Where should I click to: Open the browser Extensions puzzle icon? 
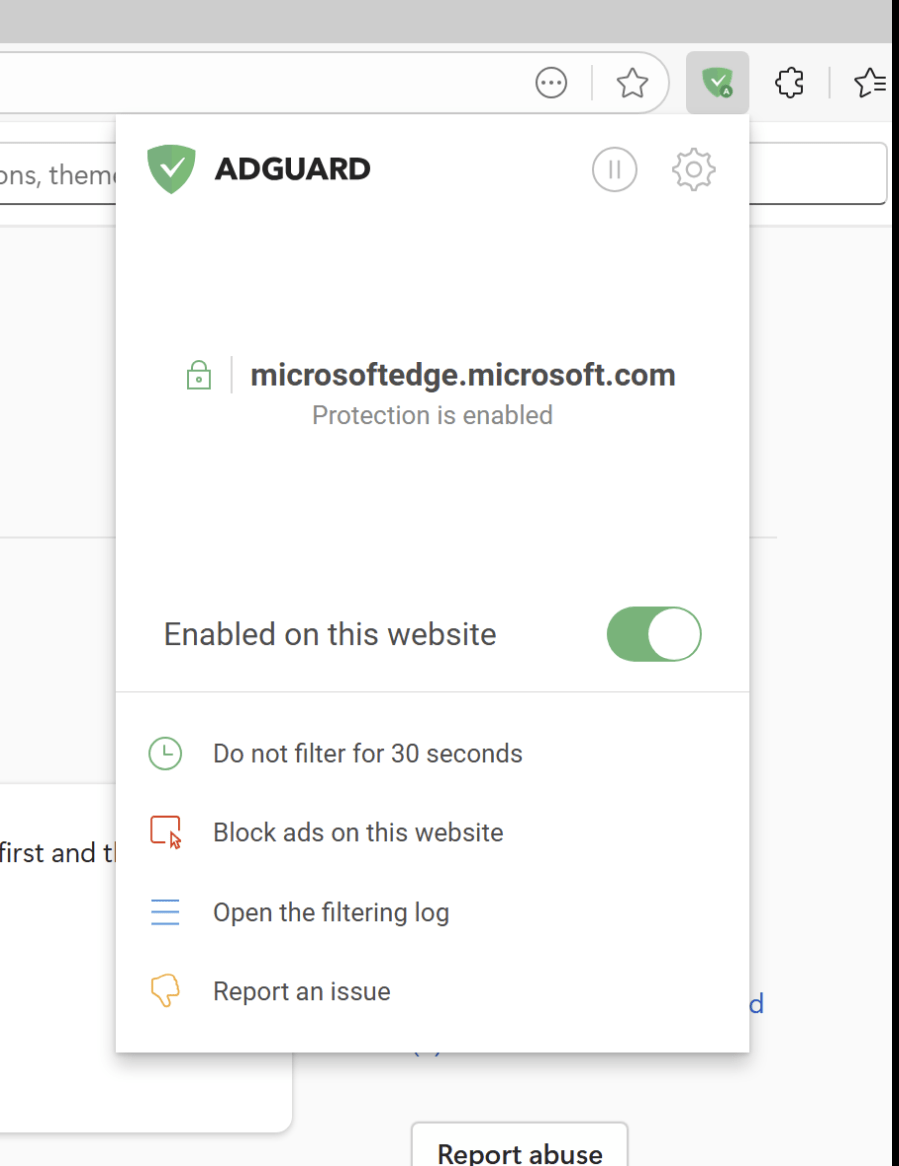pos(790,83)
